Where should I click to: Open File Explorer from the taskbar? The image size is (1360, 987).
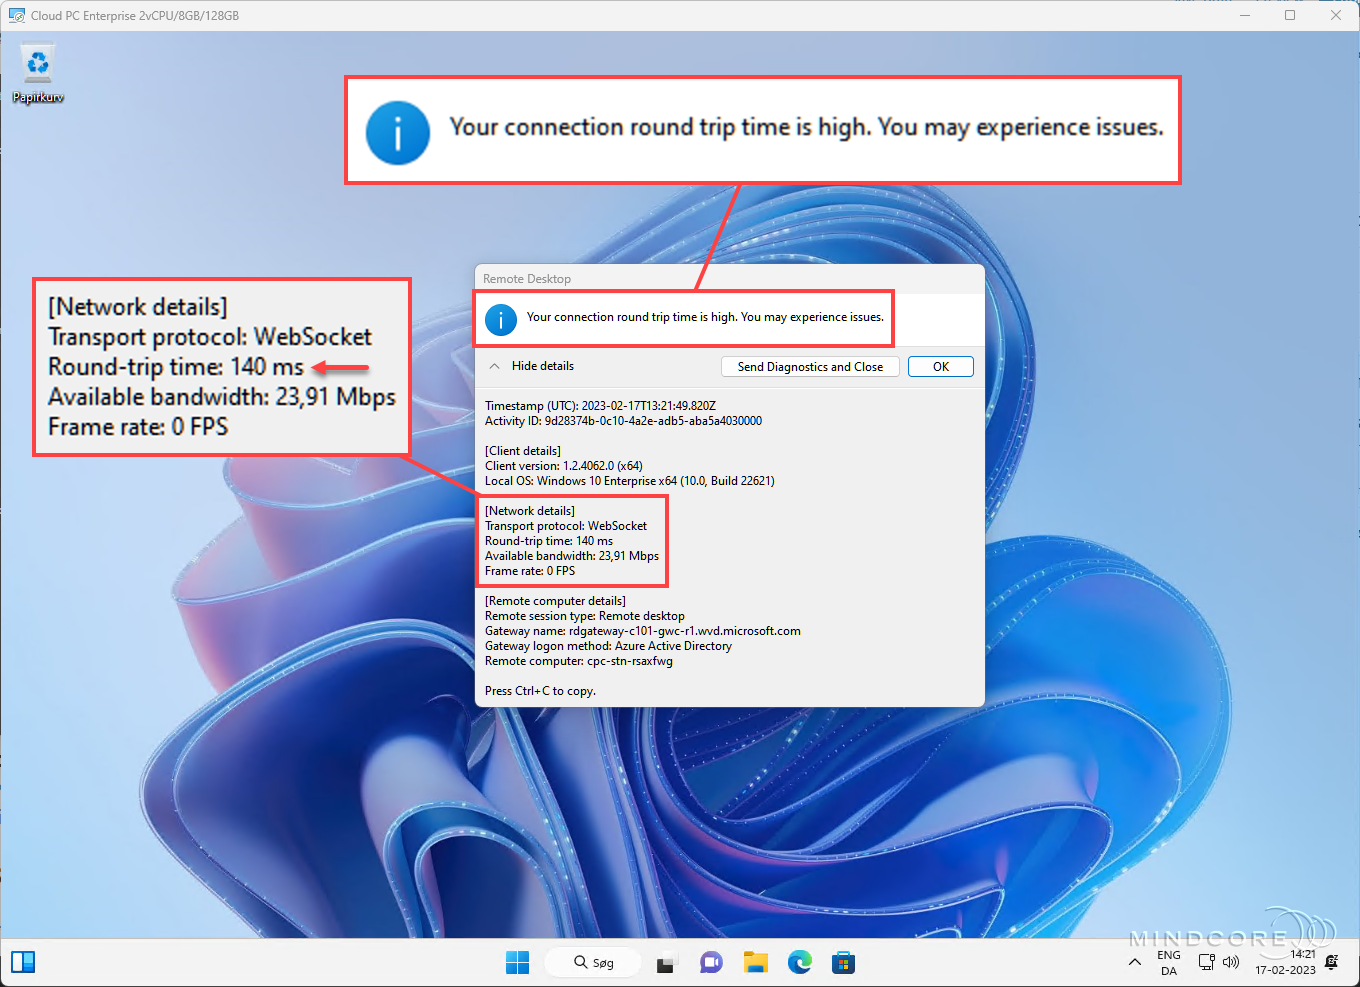coord(755,962)
